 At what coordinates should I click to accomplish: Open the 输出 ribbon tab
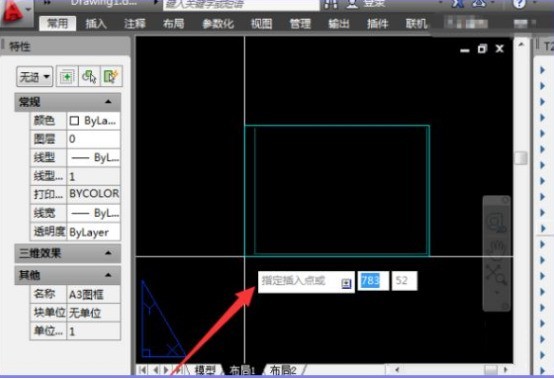[338, 24]
